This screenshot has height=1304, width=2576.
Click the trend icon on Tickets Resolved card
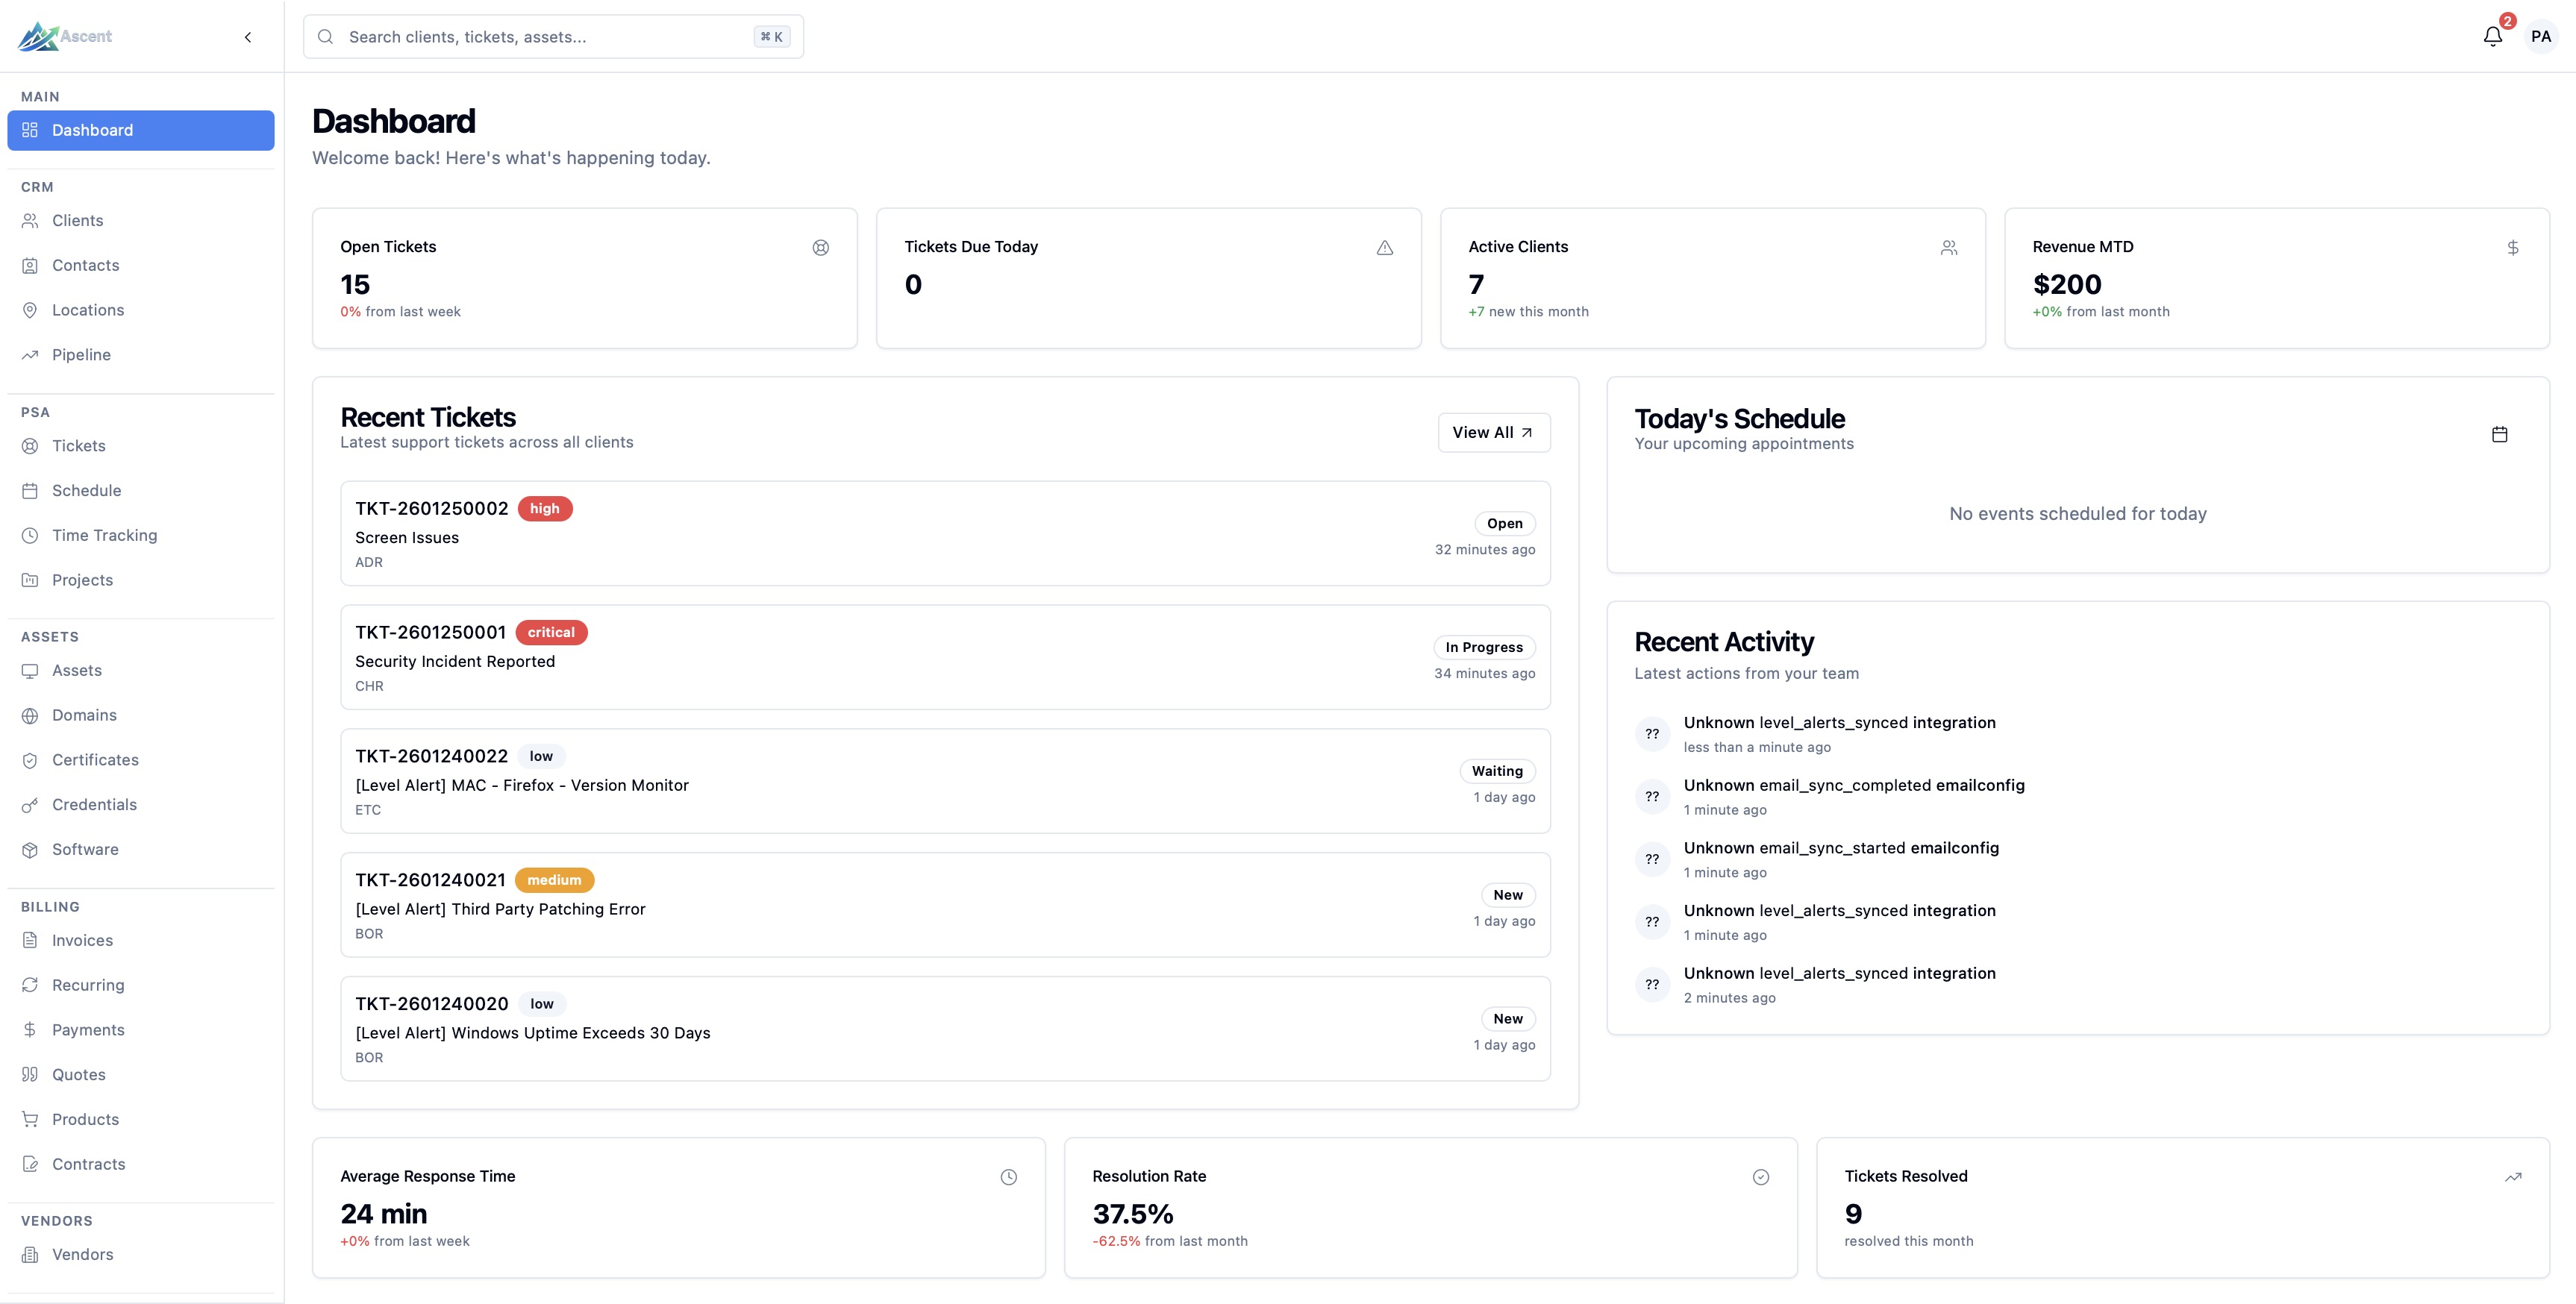pos(2513,1177)
